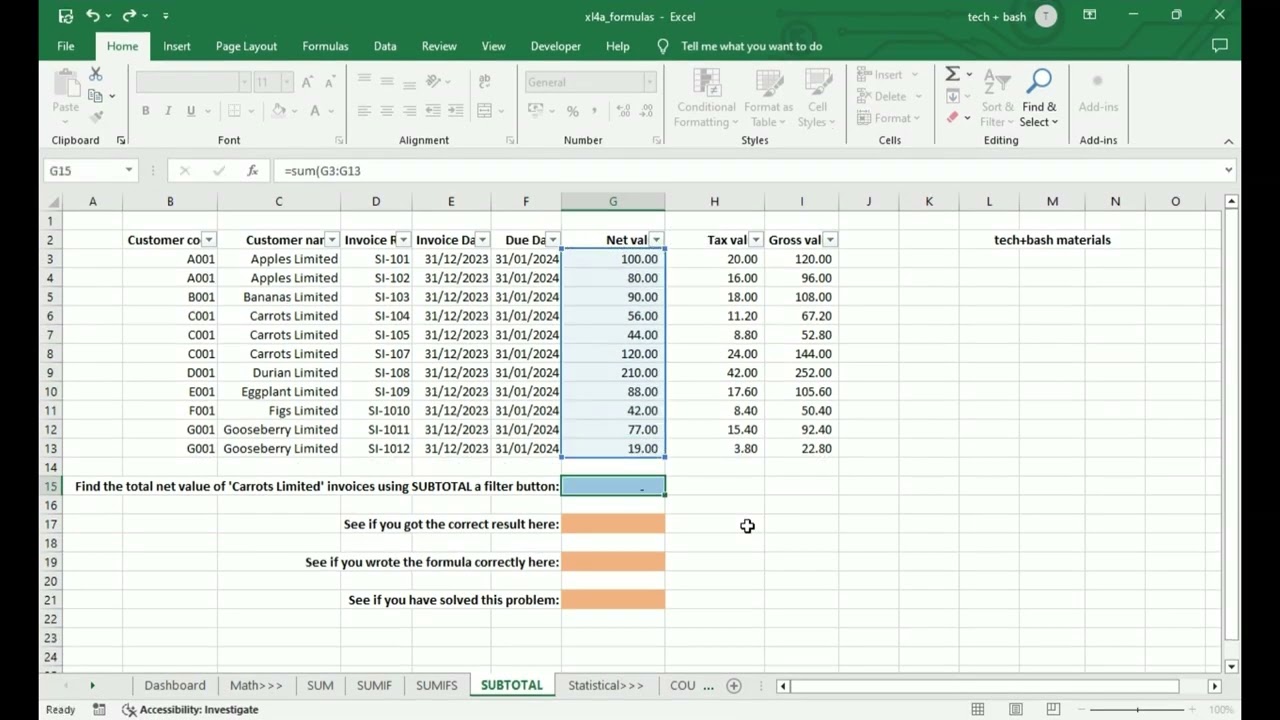
Task: Open Format as Table gallery
Action: (x=768, y=99)
